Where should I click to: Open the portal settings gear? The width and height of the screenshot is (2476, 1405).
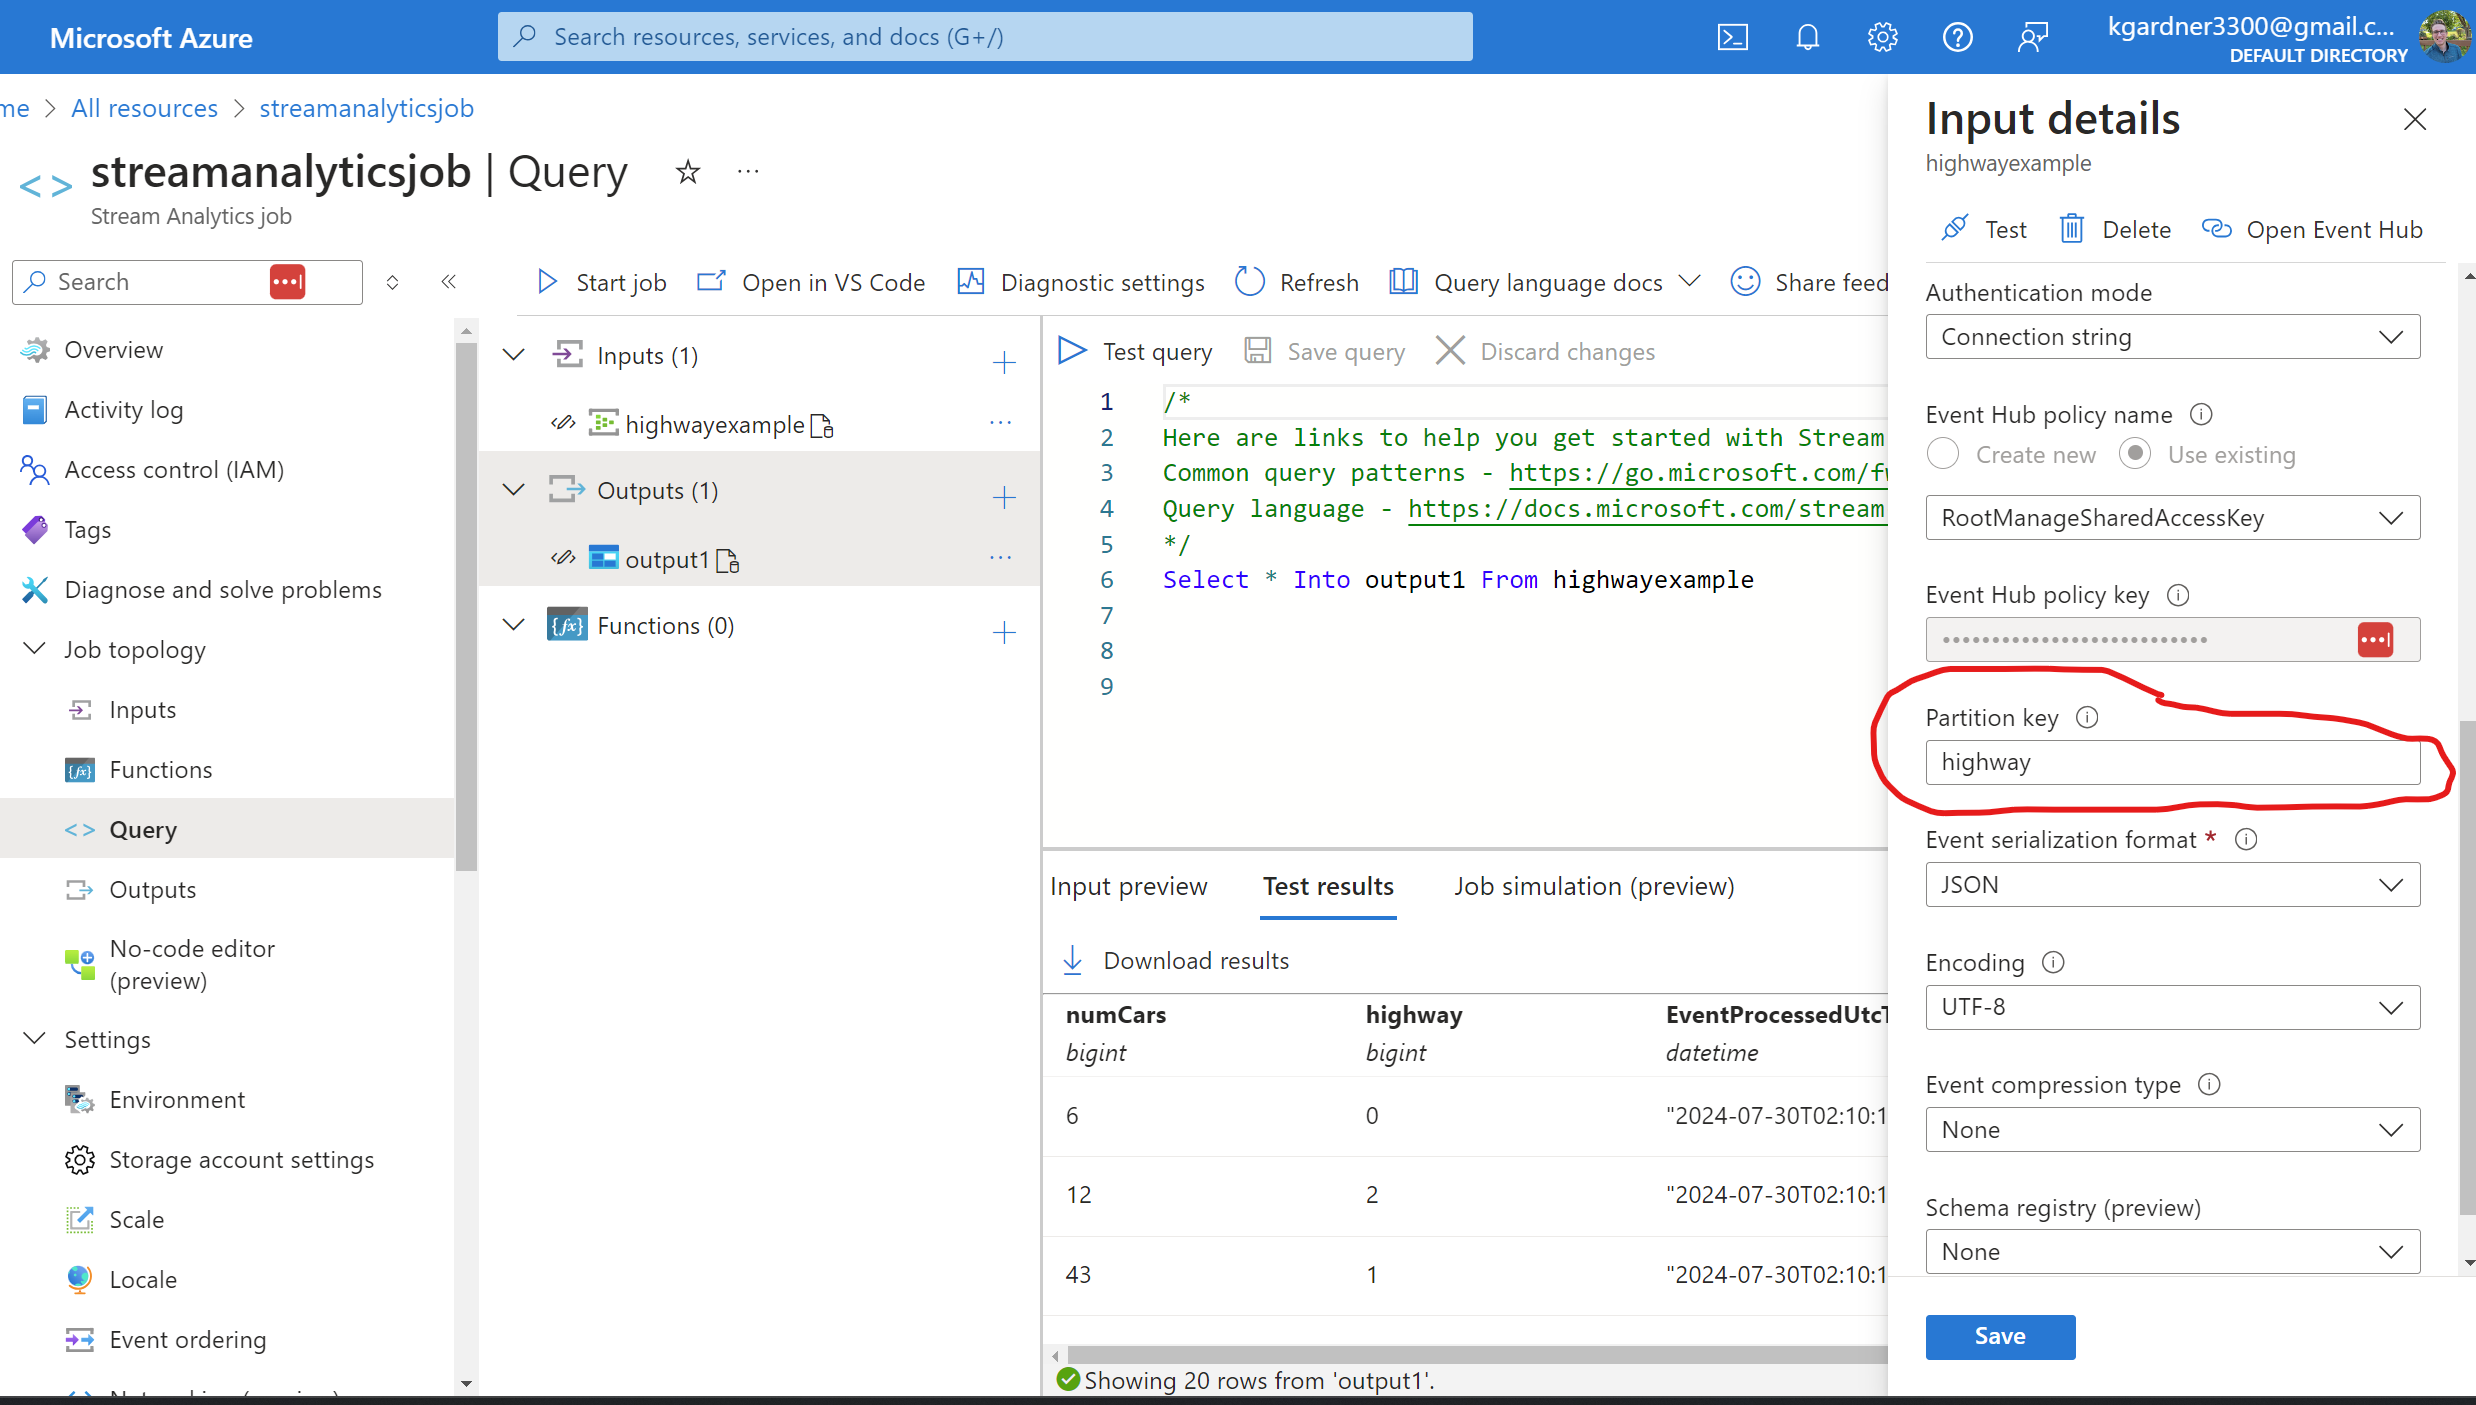click(x=1882, y=37)
